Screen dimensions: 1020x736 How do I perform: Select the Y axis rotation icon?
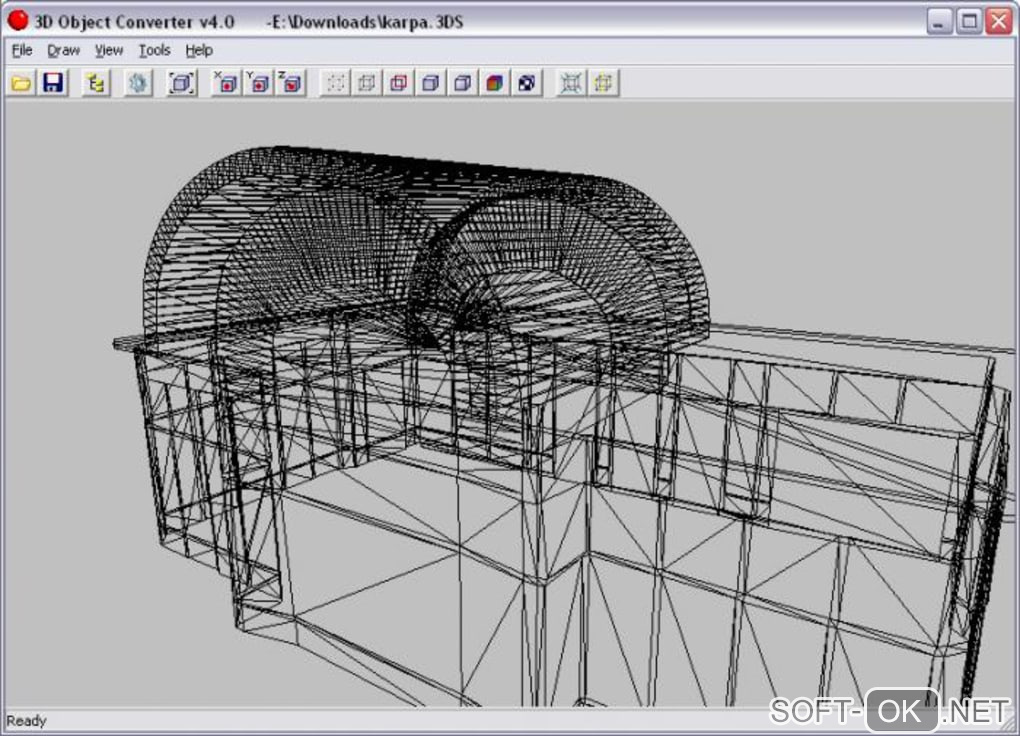(x=259, y=83)
